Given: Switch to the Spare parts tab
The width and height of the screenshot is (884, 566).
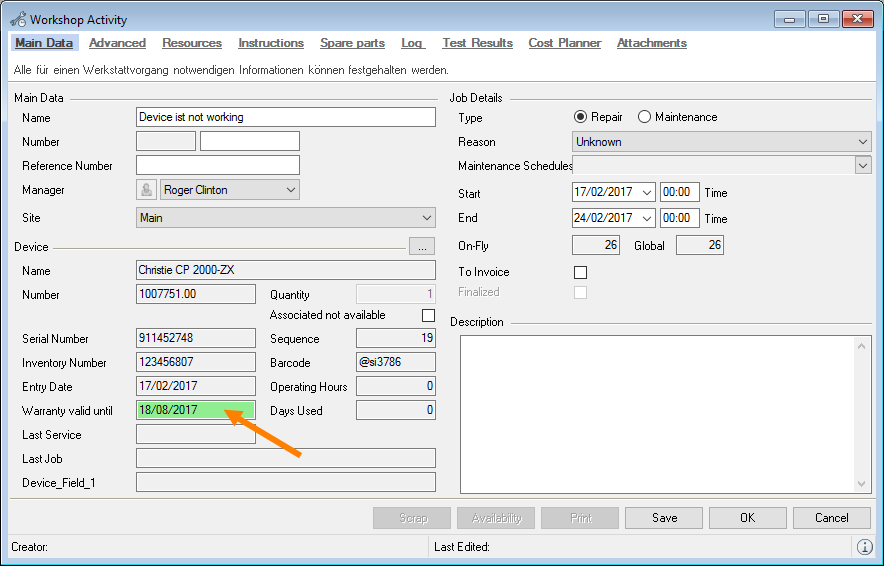Looking at the screenshot, I should (352, 43).
